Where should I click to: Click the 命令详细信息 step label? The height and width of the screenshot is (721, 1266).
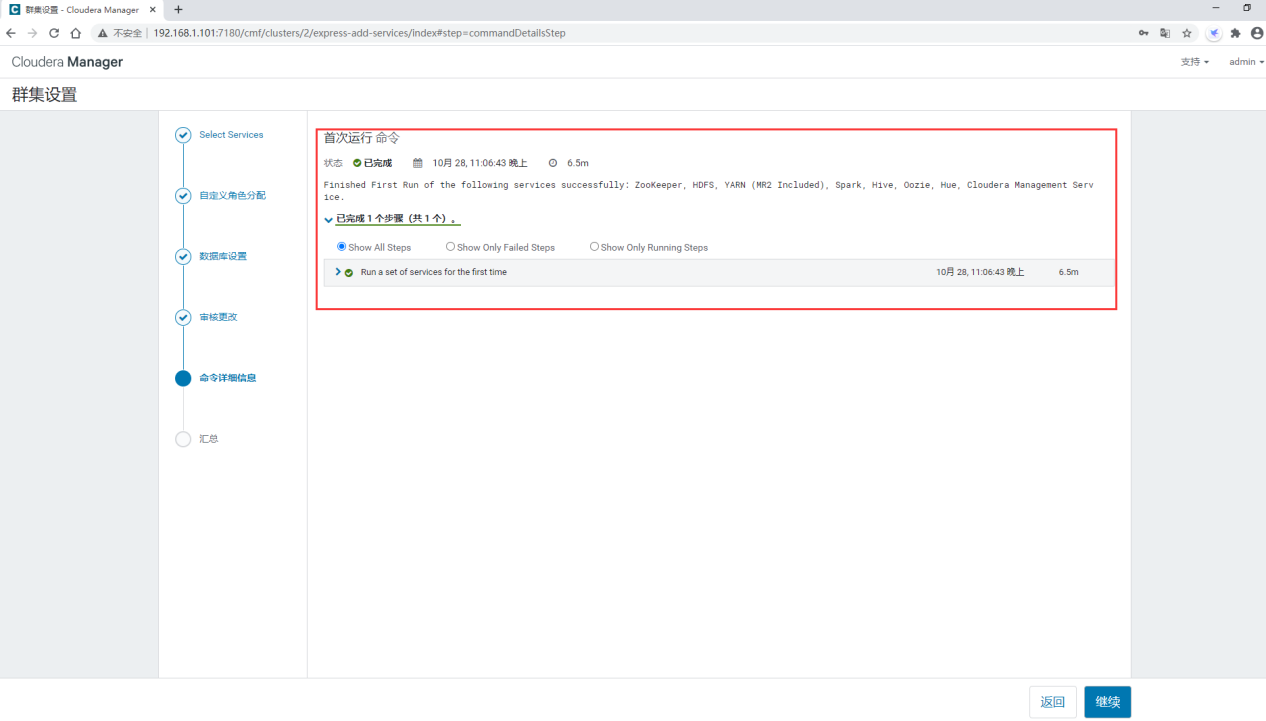point(228,378)
